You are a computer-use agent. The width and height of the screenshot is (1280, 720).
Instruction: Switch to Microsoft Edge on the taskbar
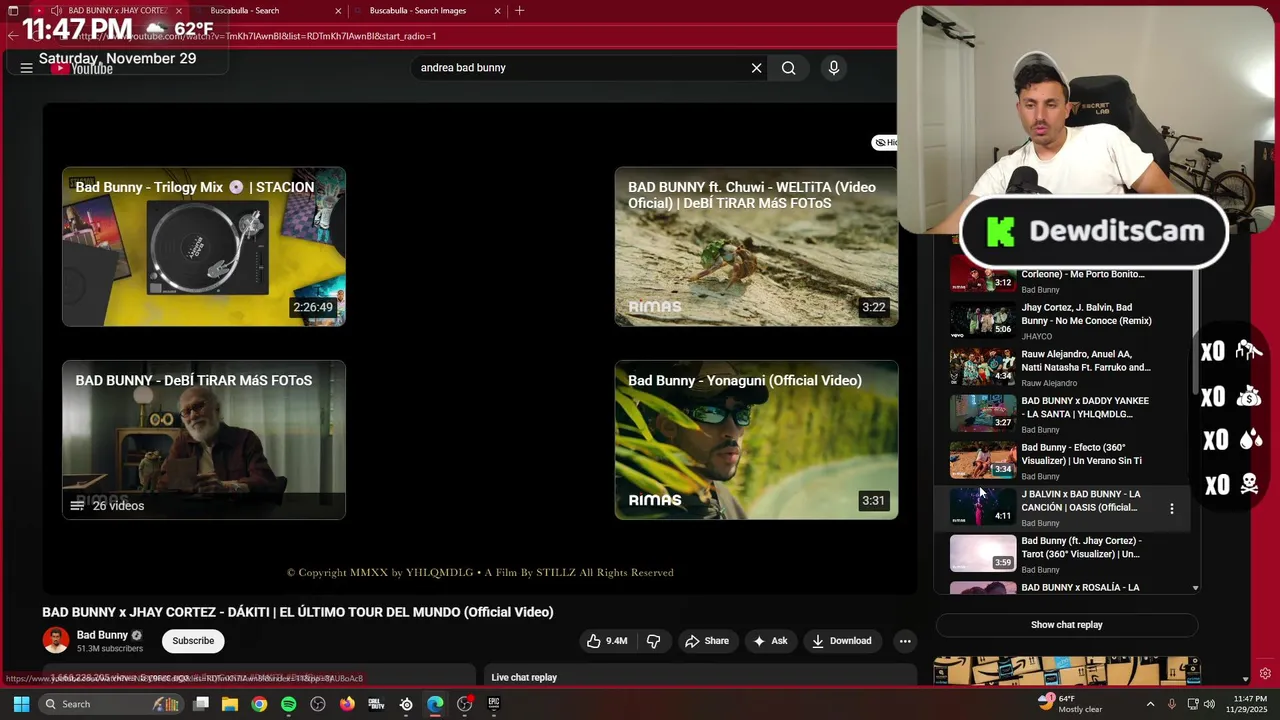[x=435, y=704]
